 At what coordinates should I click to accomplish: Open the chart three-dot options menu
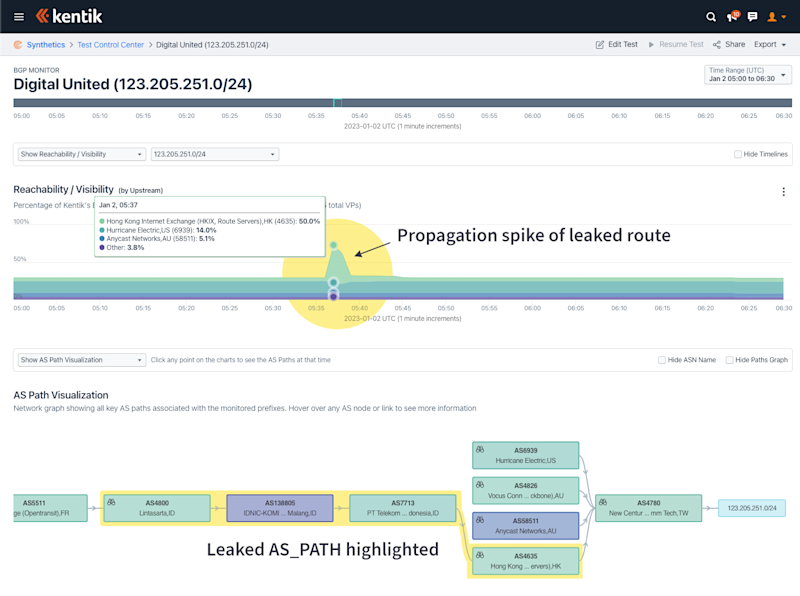(784, 192)
